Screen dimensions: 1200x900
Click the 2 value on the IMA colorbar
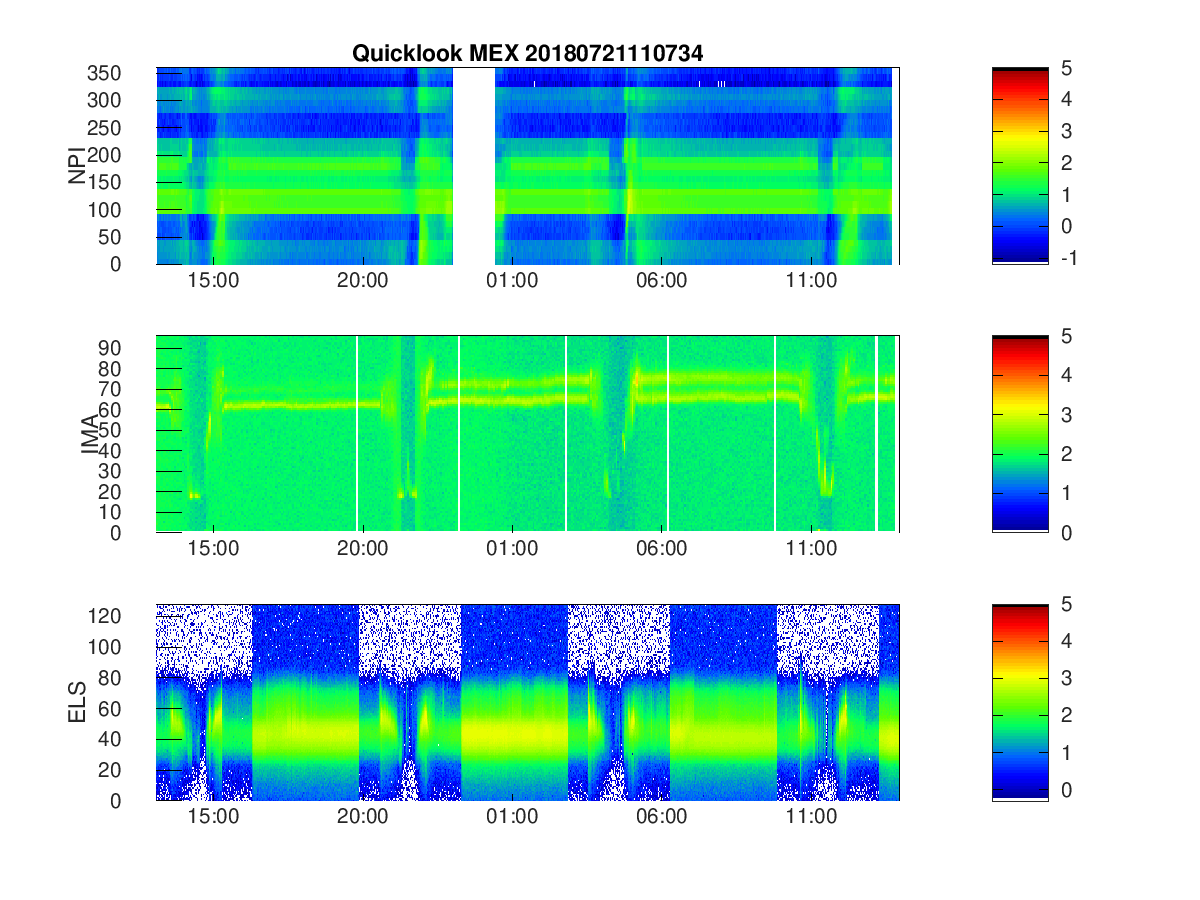(1068, 454)
